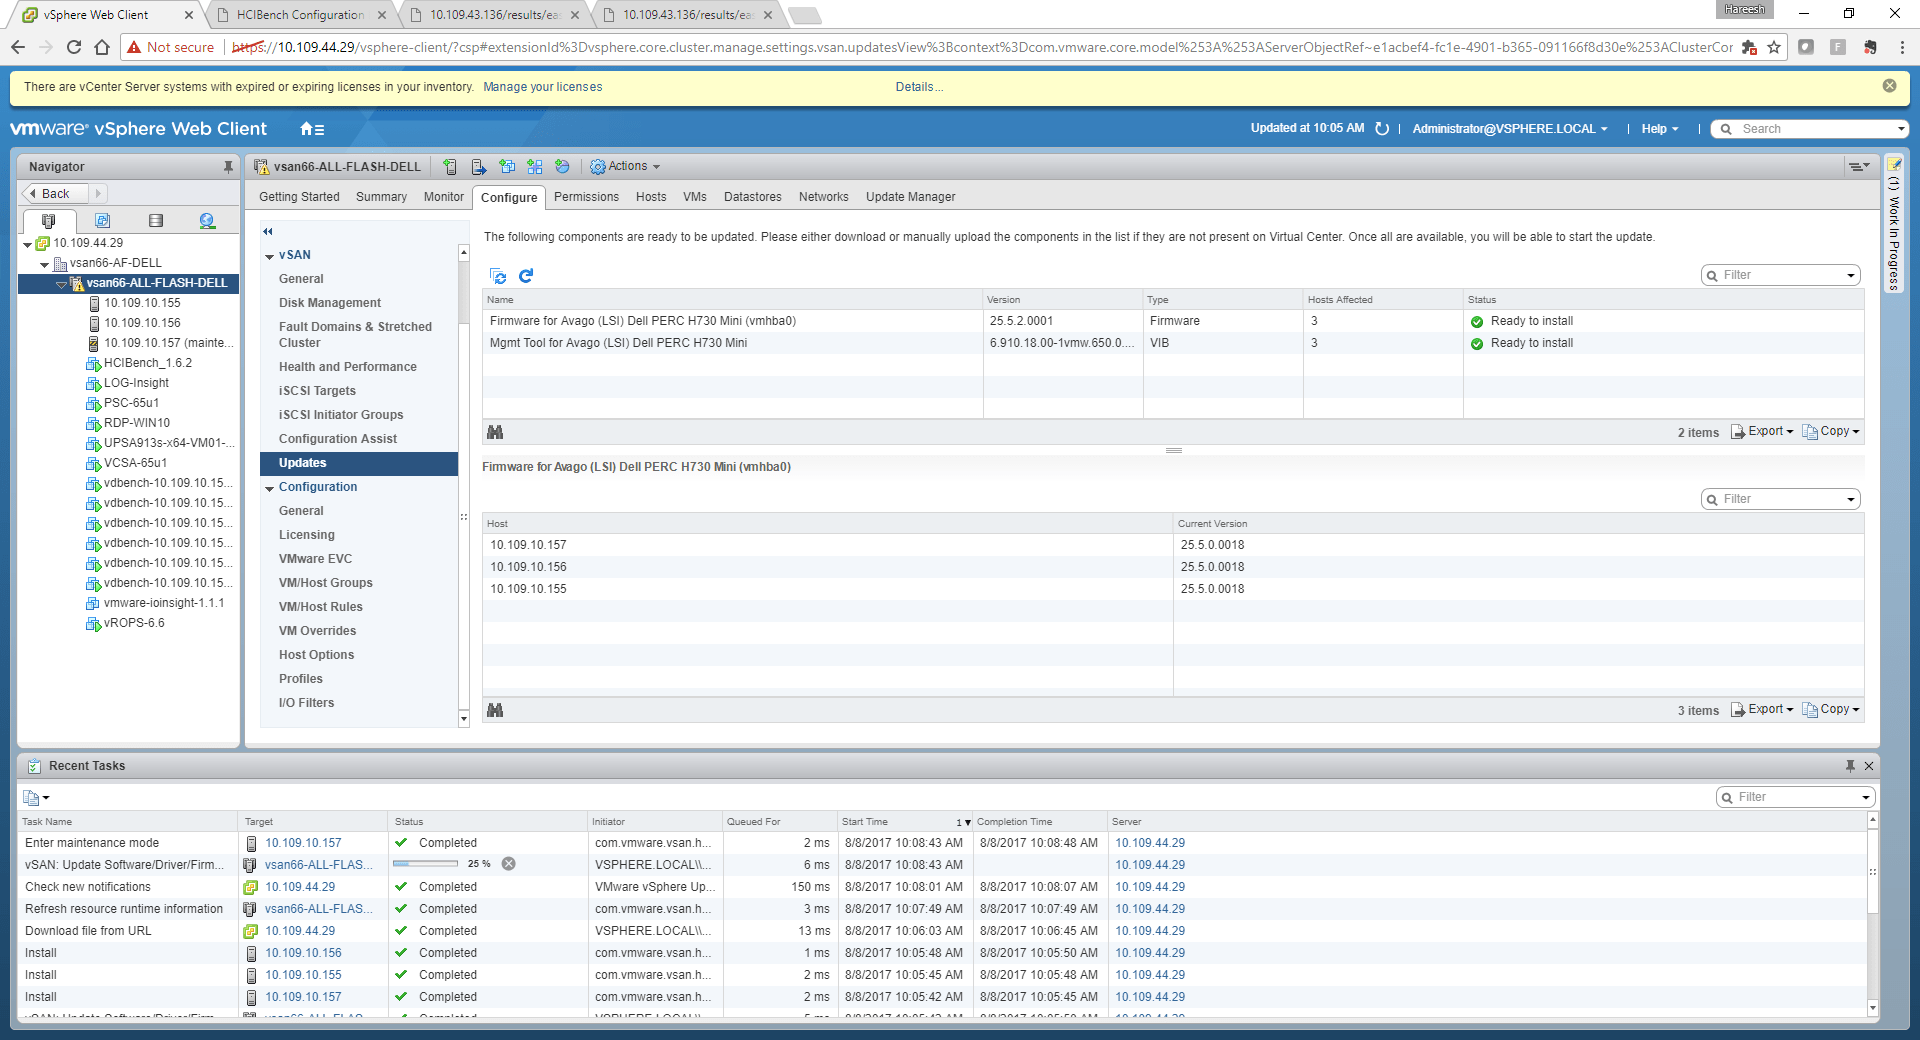The image size is (1920, 1040).
Task: Open Export dropdown in the updates table
Action: 1763,432
